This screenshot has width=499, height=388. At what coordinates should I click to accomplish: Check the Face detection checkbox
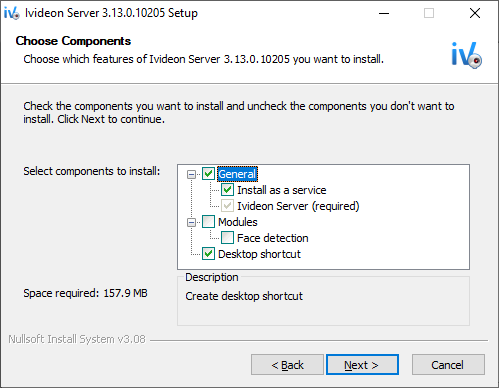pos(227,238)
